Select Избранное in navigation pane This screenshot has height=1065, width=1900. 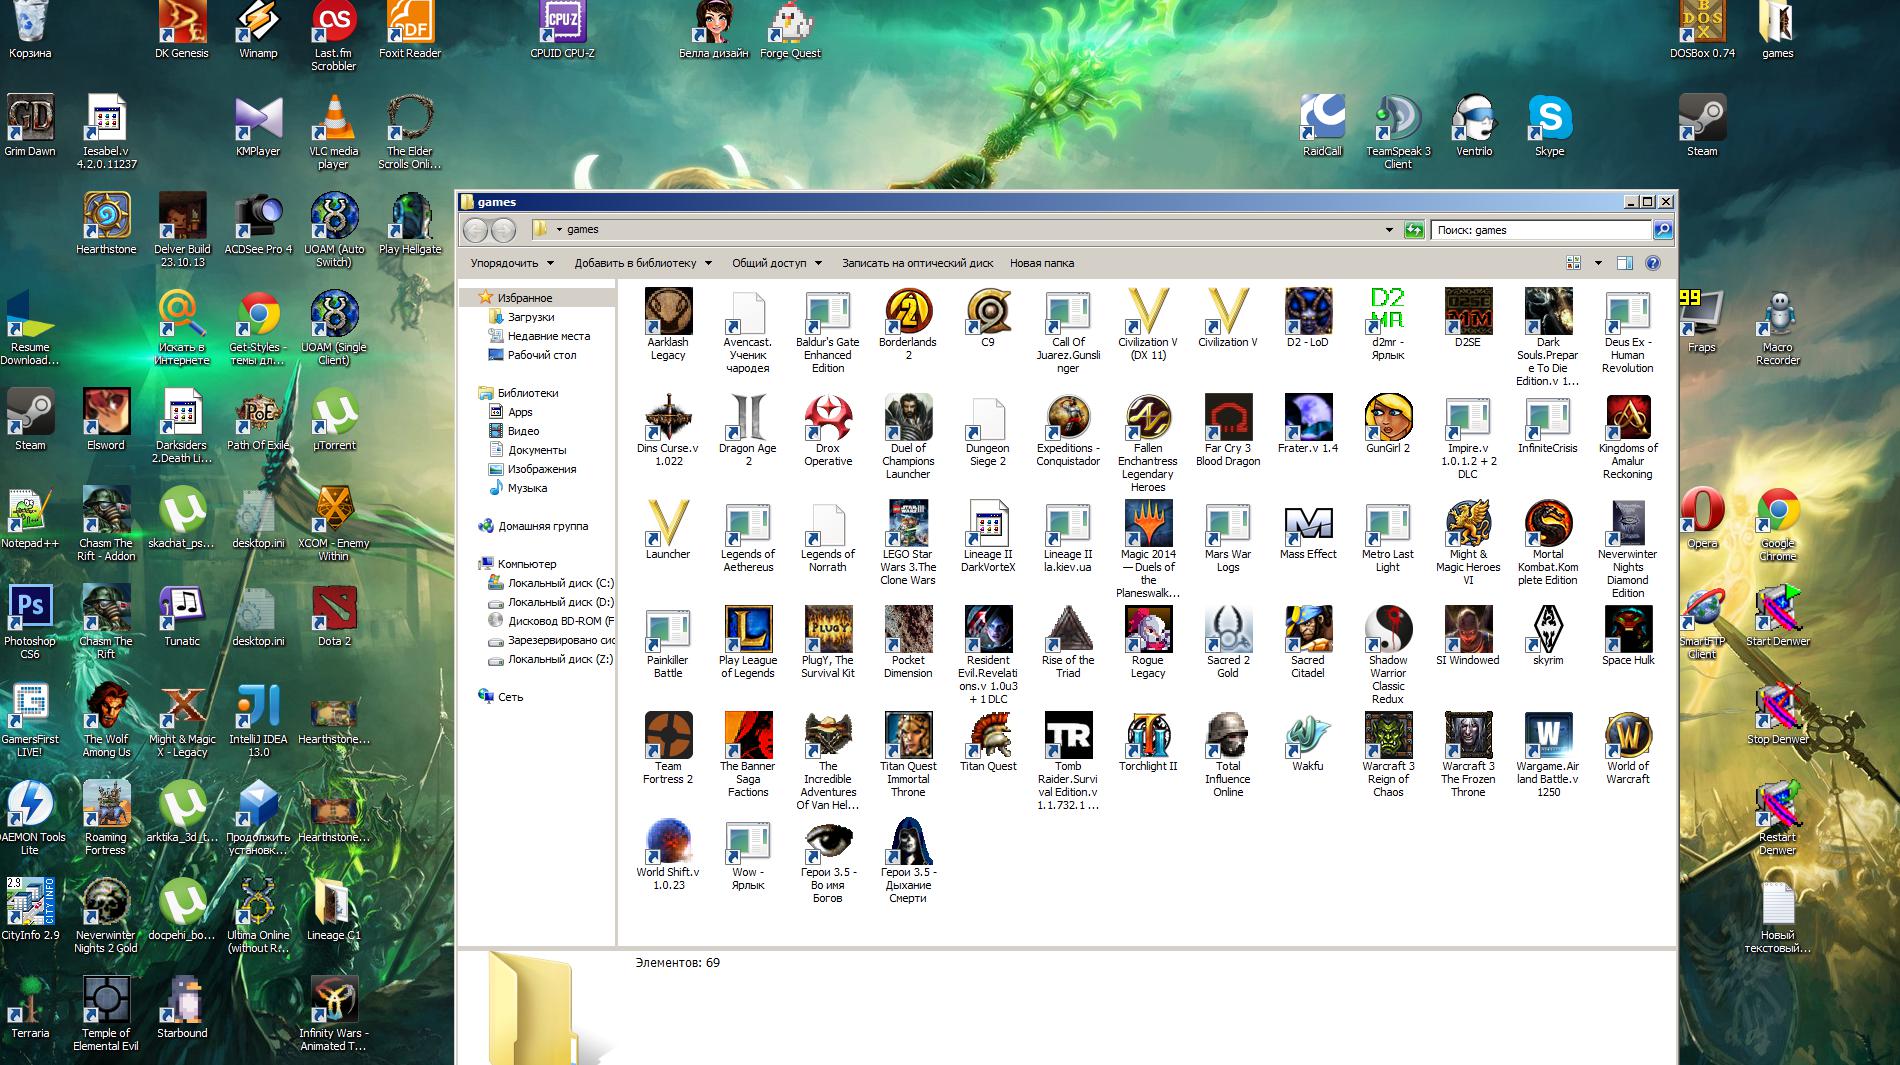coord(525,298)
